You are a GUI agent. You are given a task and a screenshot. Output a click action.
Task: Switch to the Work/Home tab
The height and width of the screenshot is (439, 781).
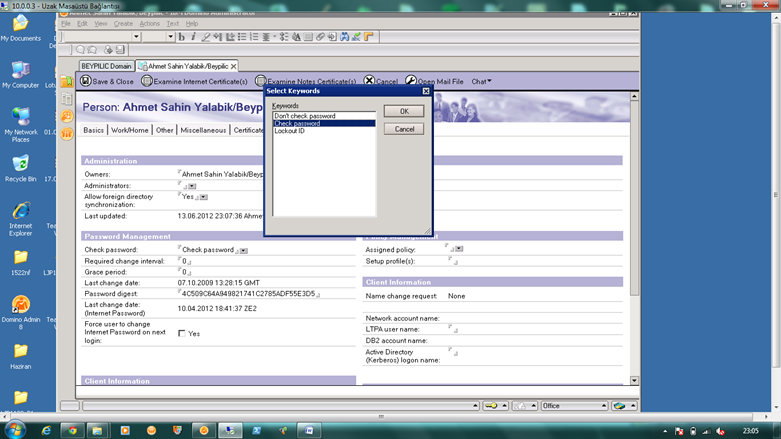tap(130, 130)
